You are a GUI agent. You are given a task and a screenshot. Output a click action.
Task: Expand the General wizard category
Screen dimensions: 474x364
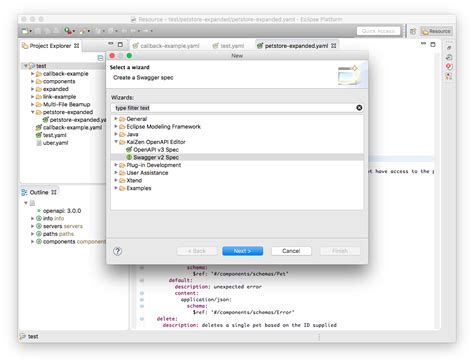coord(116,119)
